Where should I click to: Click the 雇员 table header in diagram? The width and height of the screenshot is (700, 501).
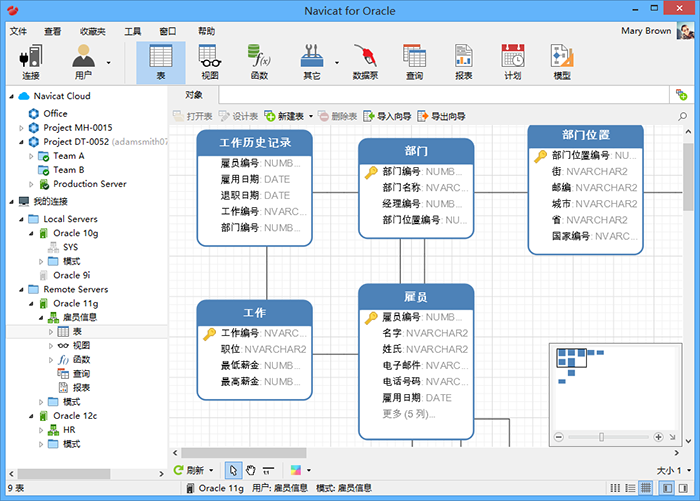pos(416,297)
